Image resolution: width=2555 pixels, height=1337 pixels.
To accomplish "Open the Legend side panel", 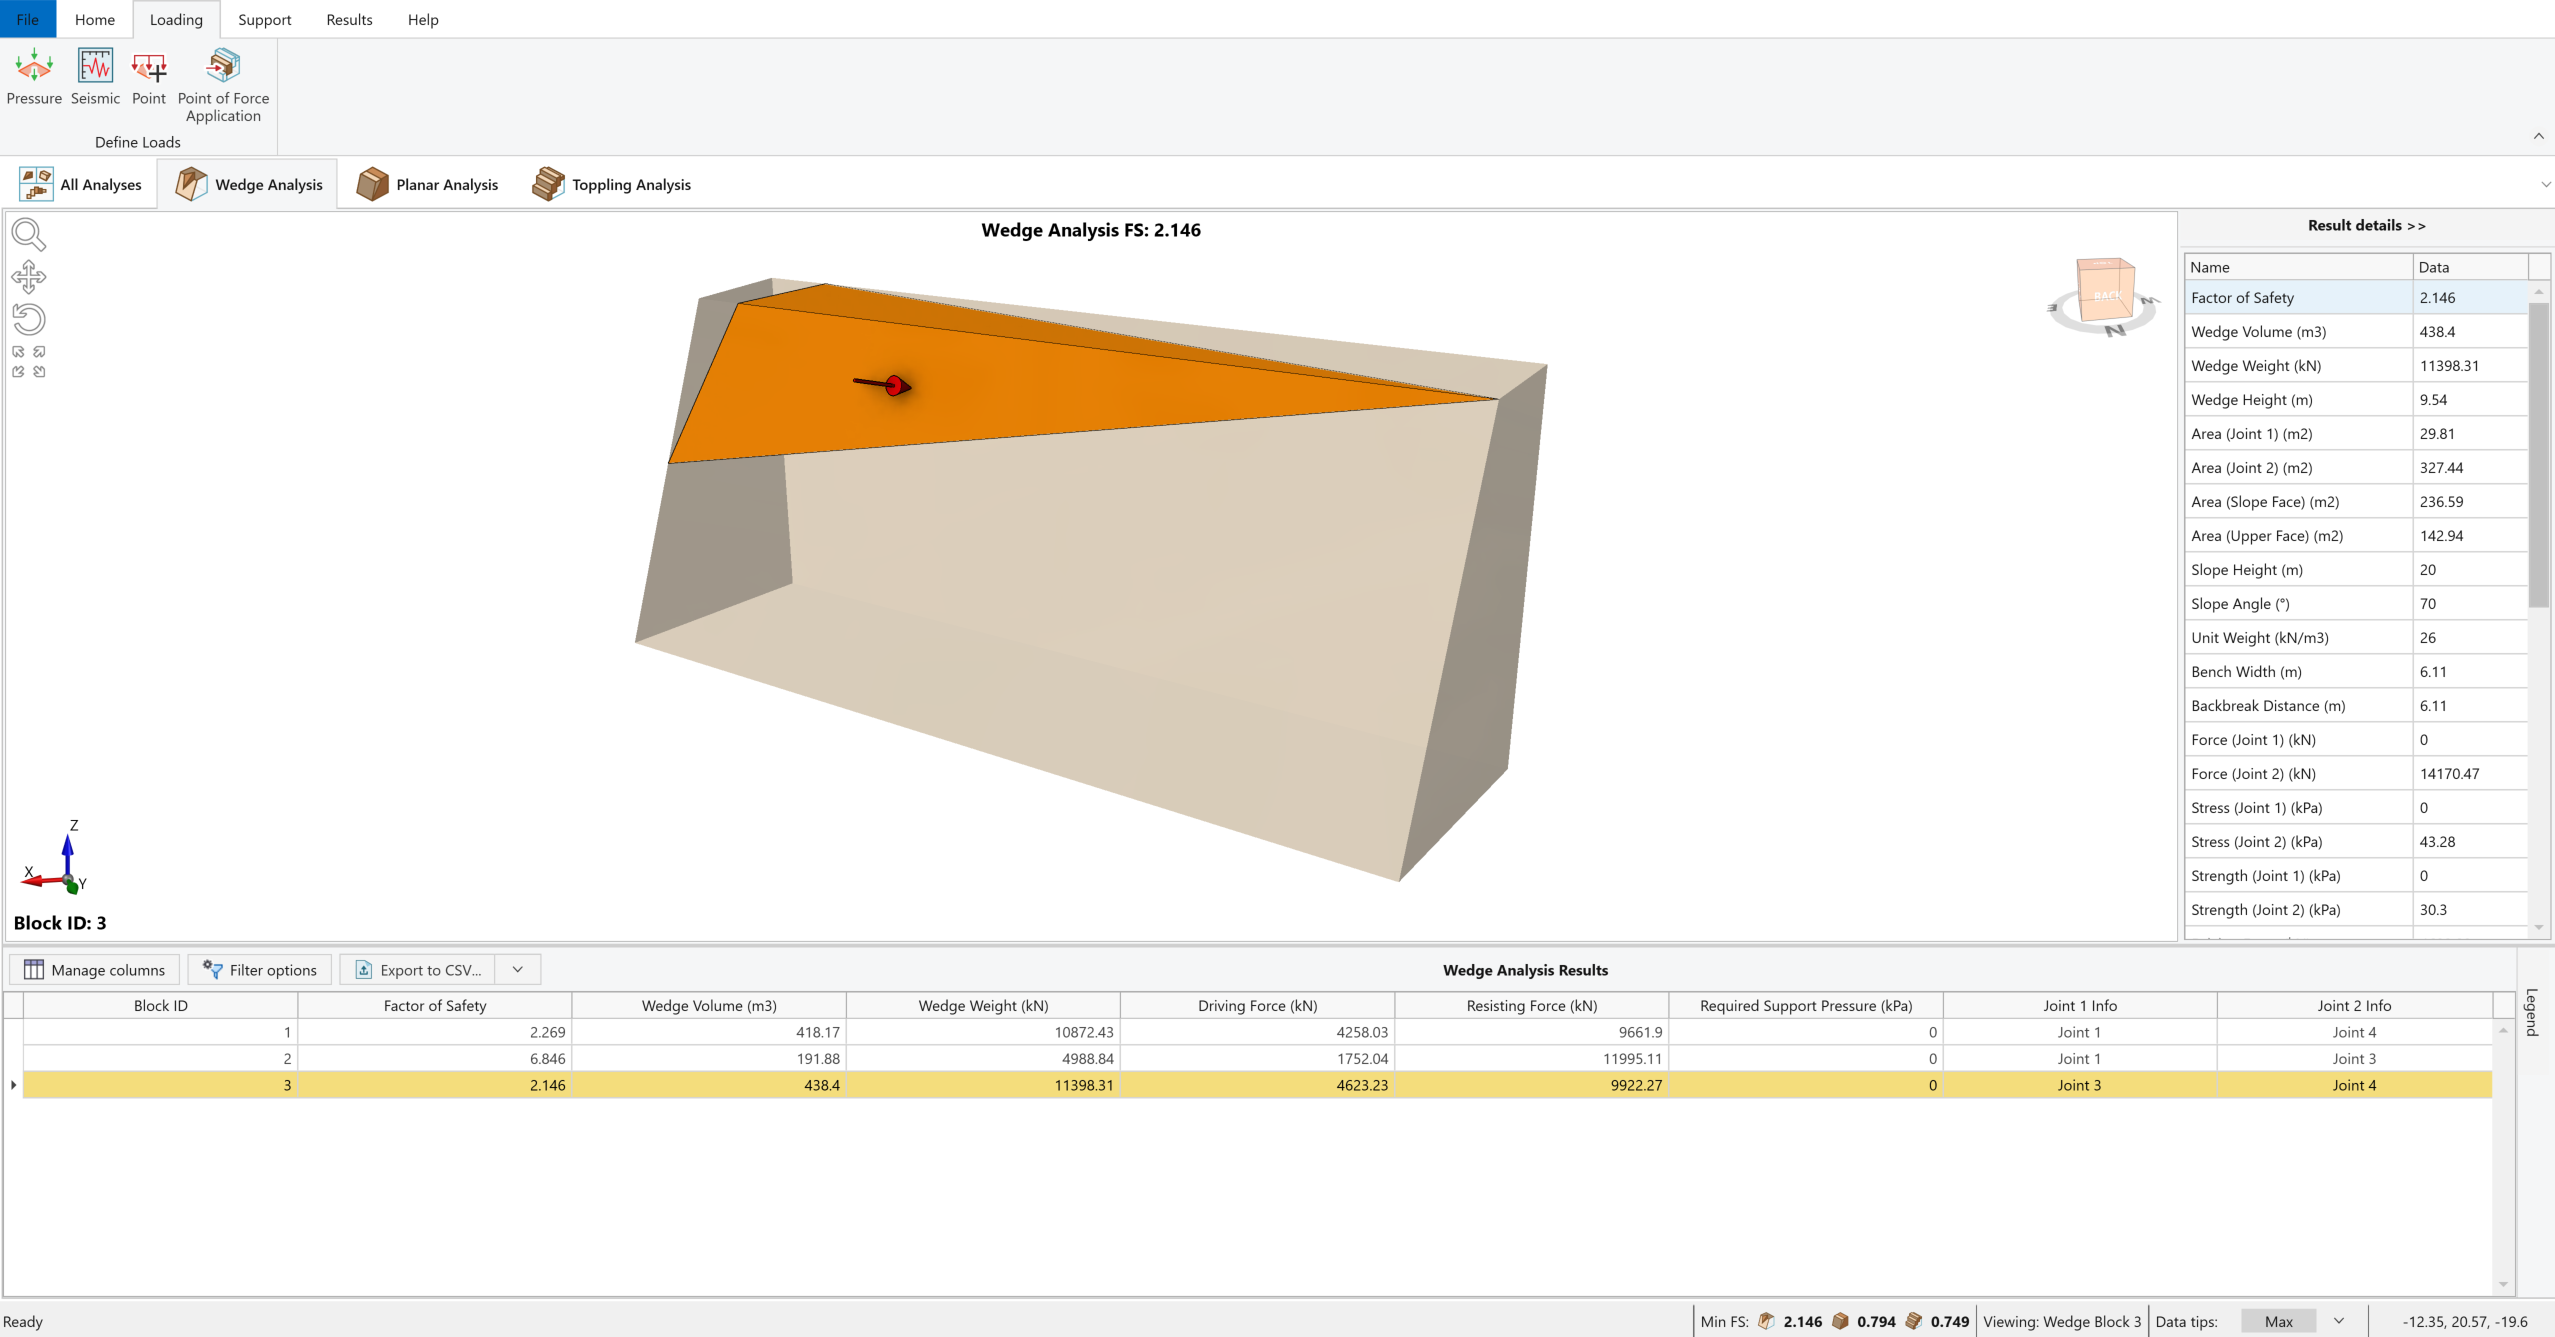I will [2532, 1012].
